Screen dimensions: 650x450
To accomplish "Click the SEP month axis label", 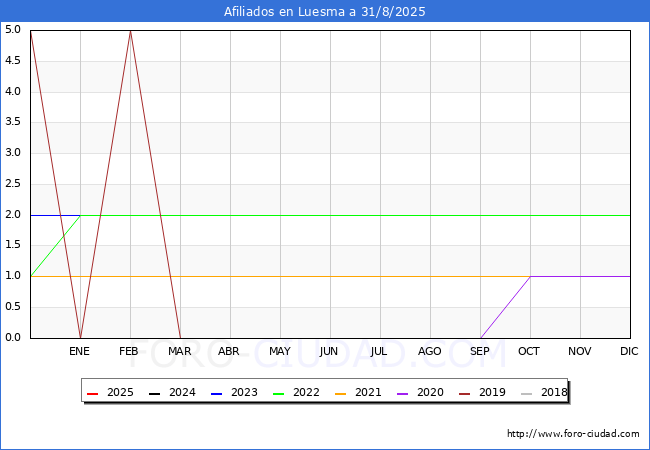I will point(480,351).
